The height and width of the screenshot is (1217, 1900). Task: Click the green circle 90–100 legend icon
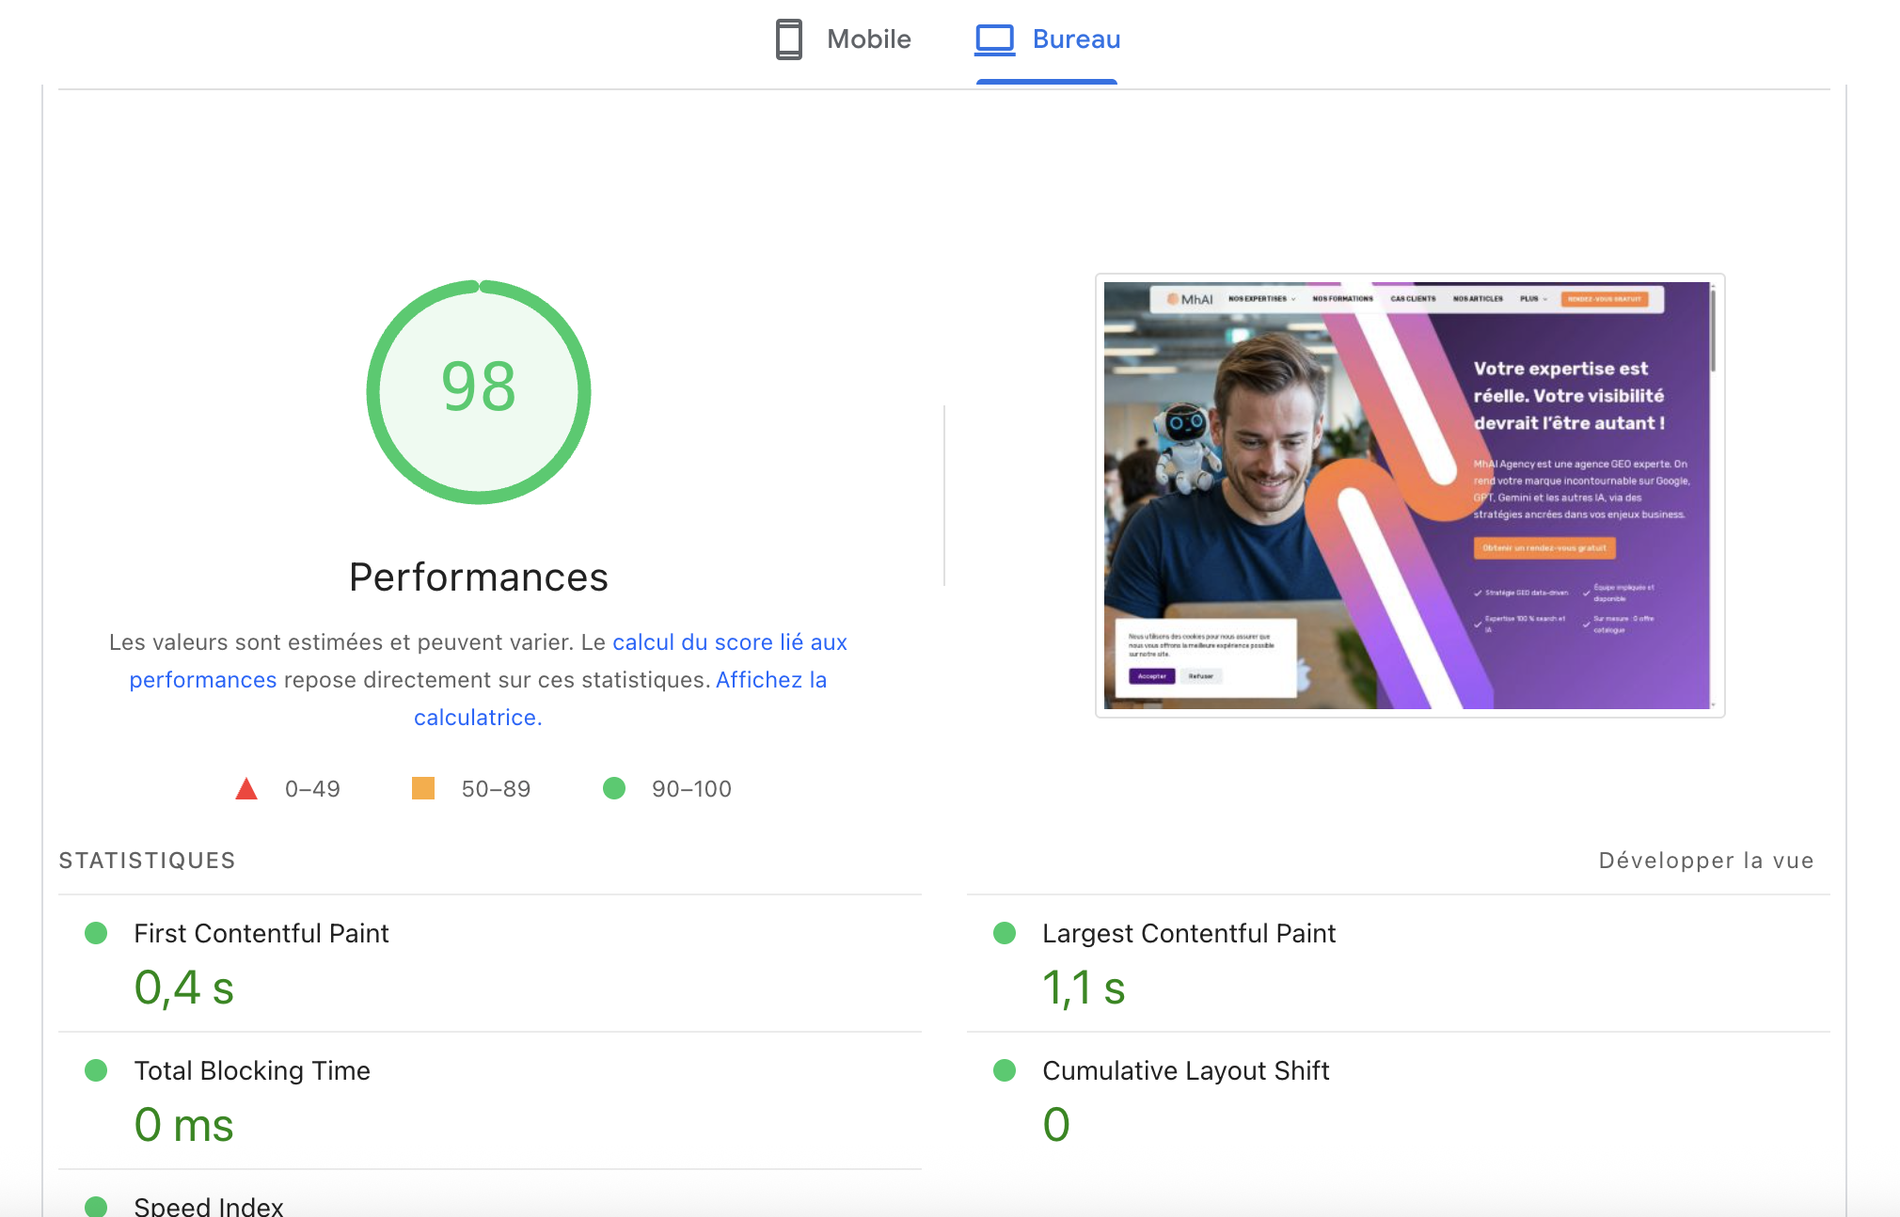coord(614,788)
